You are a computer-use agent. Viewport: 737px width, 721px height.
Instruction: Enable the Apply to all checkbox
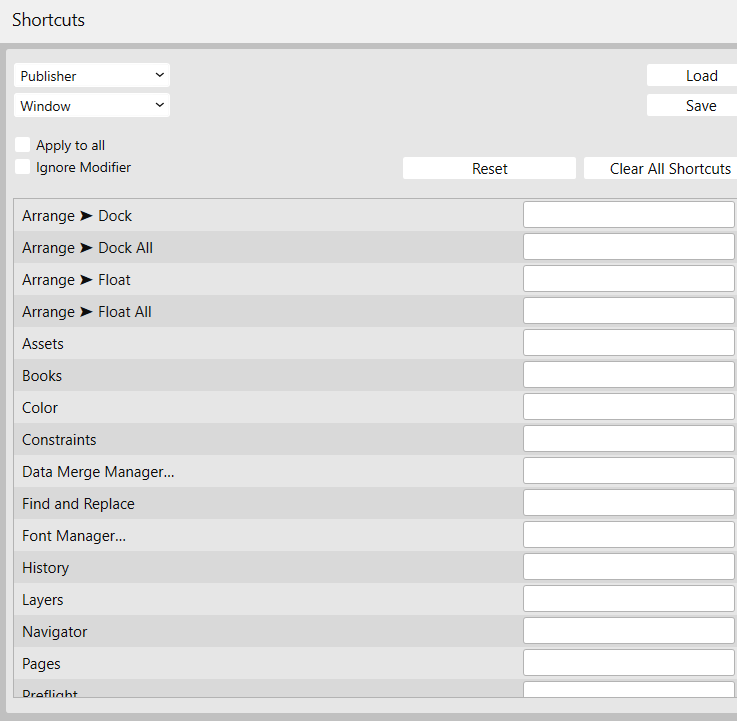(x=23, y=145)
